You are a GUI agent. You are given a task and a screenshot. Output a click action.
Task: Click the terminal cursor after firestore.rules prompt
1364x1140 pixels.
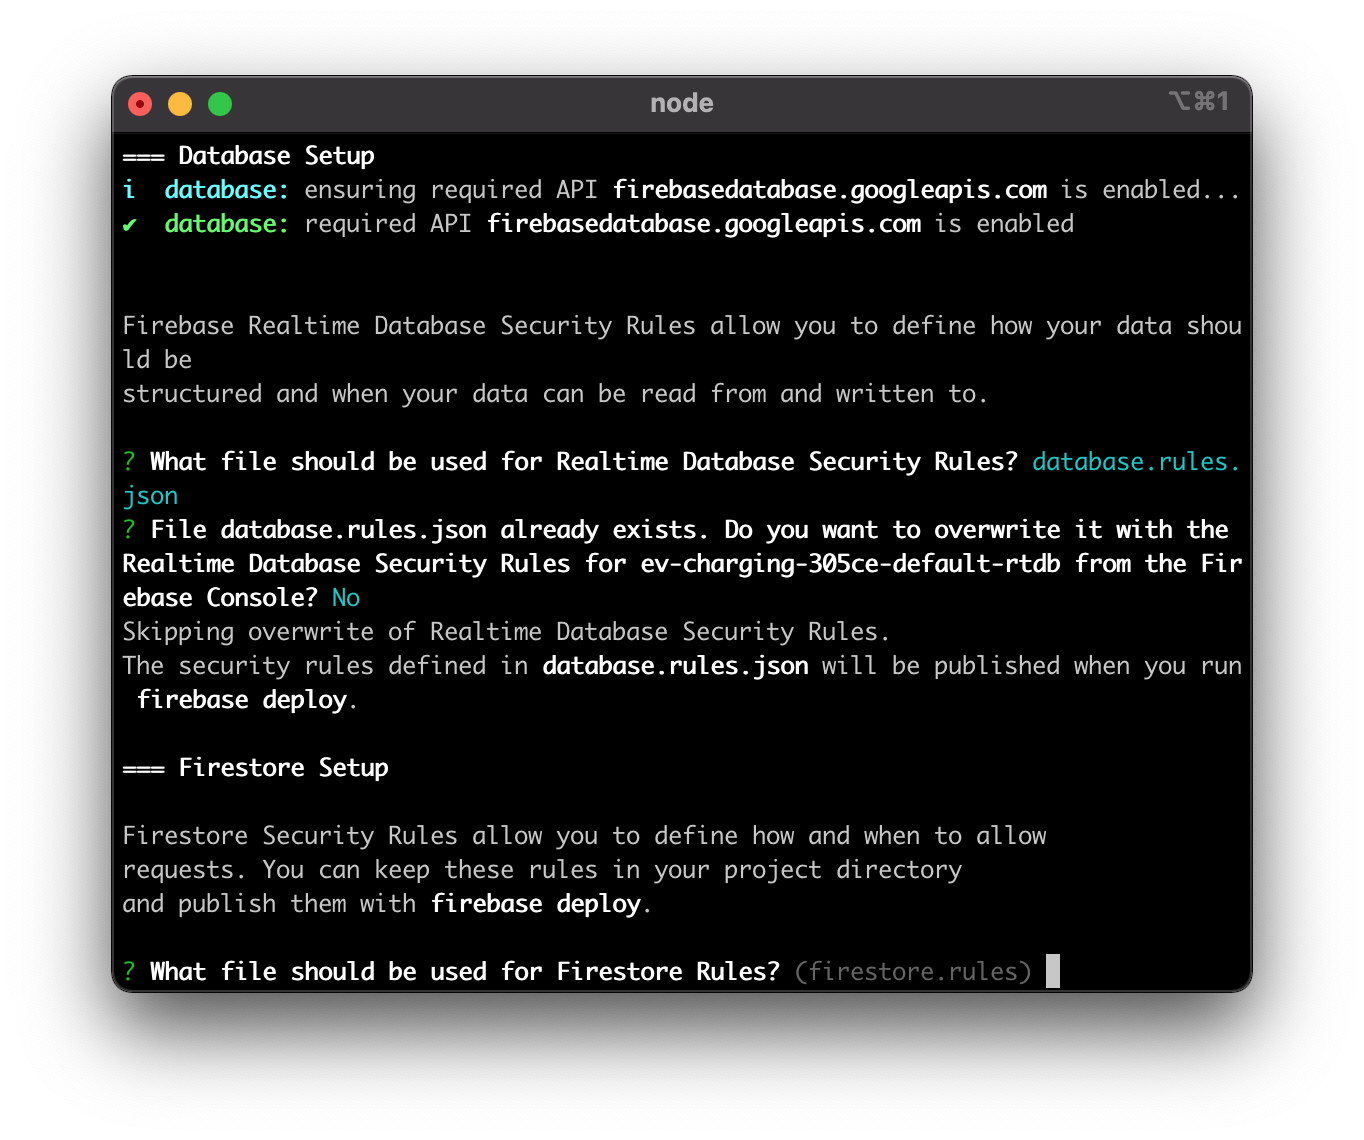(1053, 971)
